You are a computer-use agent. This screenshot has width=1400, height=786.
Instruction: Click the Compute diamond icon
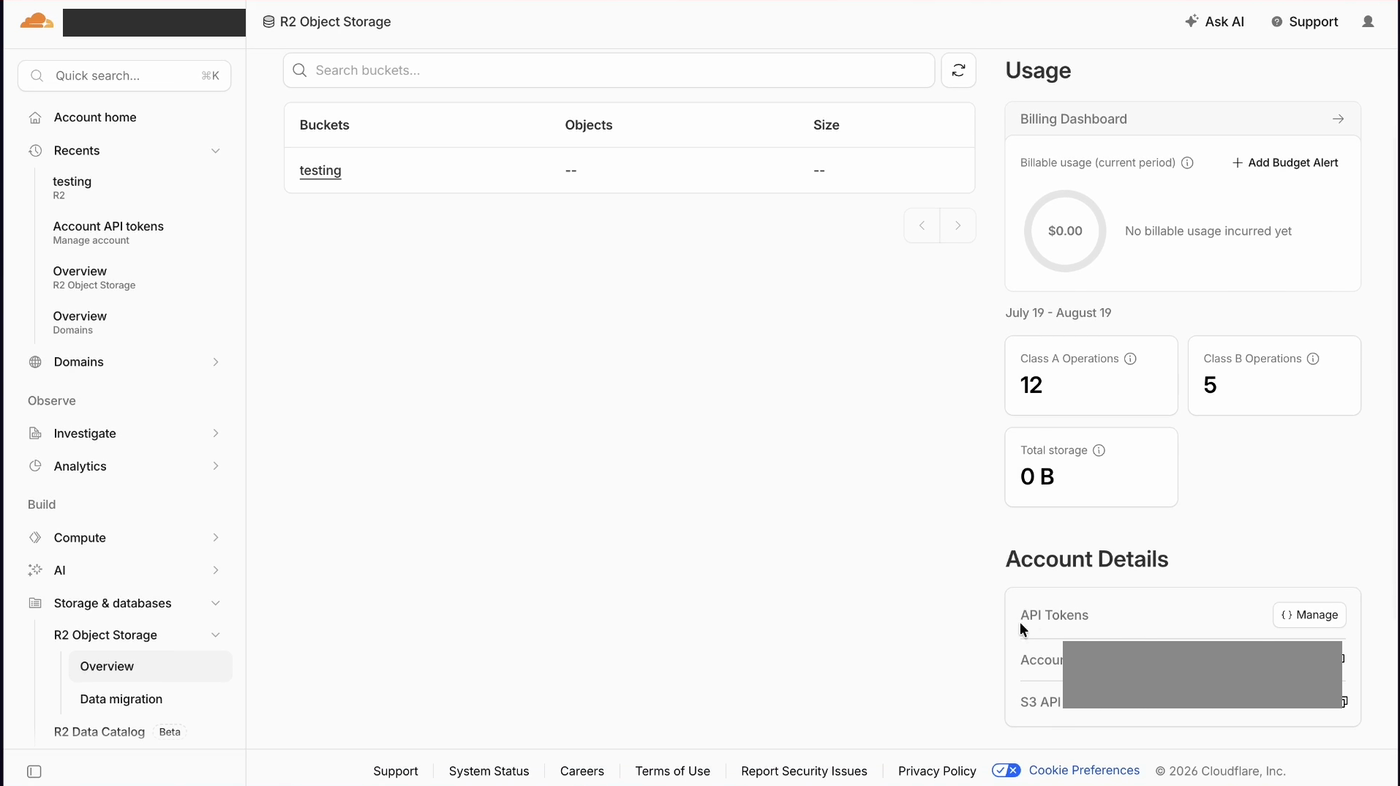point(35,537)
